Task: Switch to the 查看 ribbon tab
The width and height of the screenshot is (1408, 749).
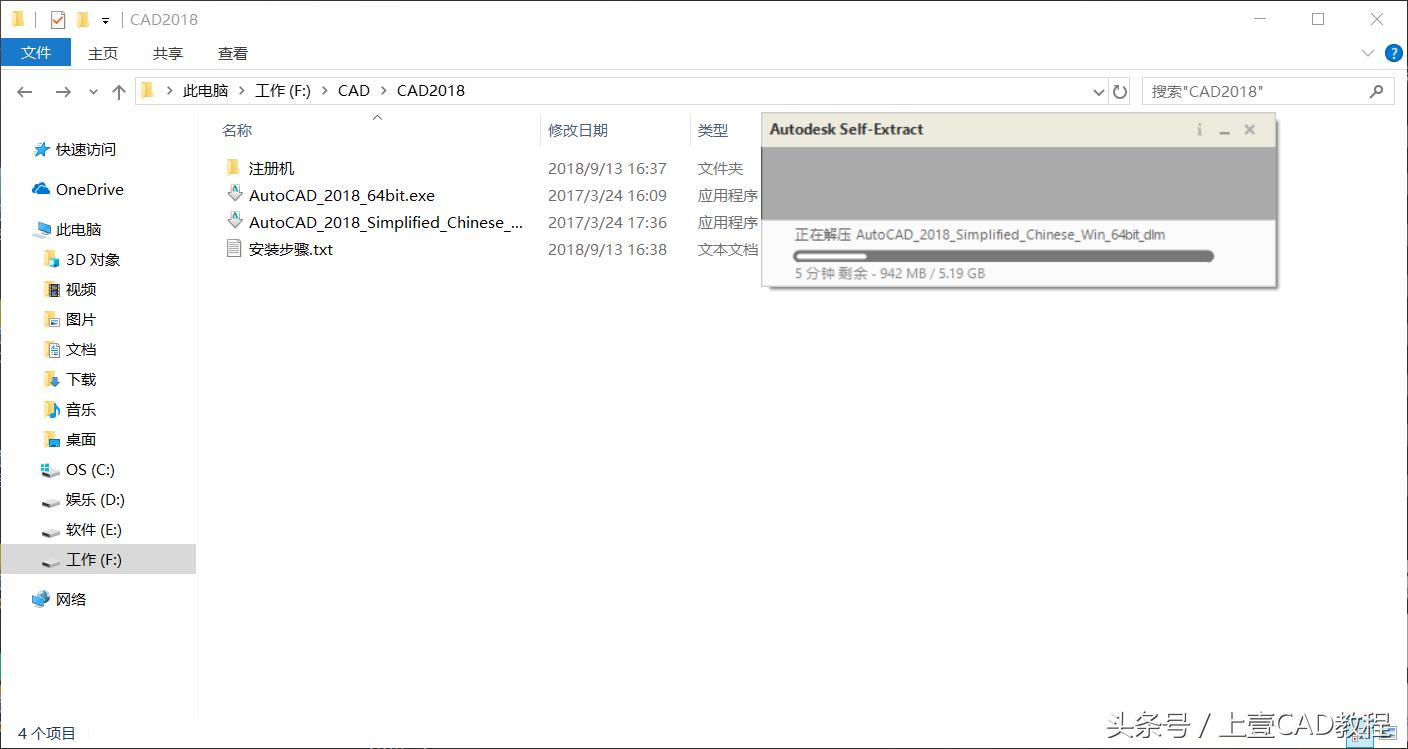Action: coord(233,53)
